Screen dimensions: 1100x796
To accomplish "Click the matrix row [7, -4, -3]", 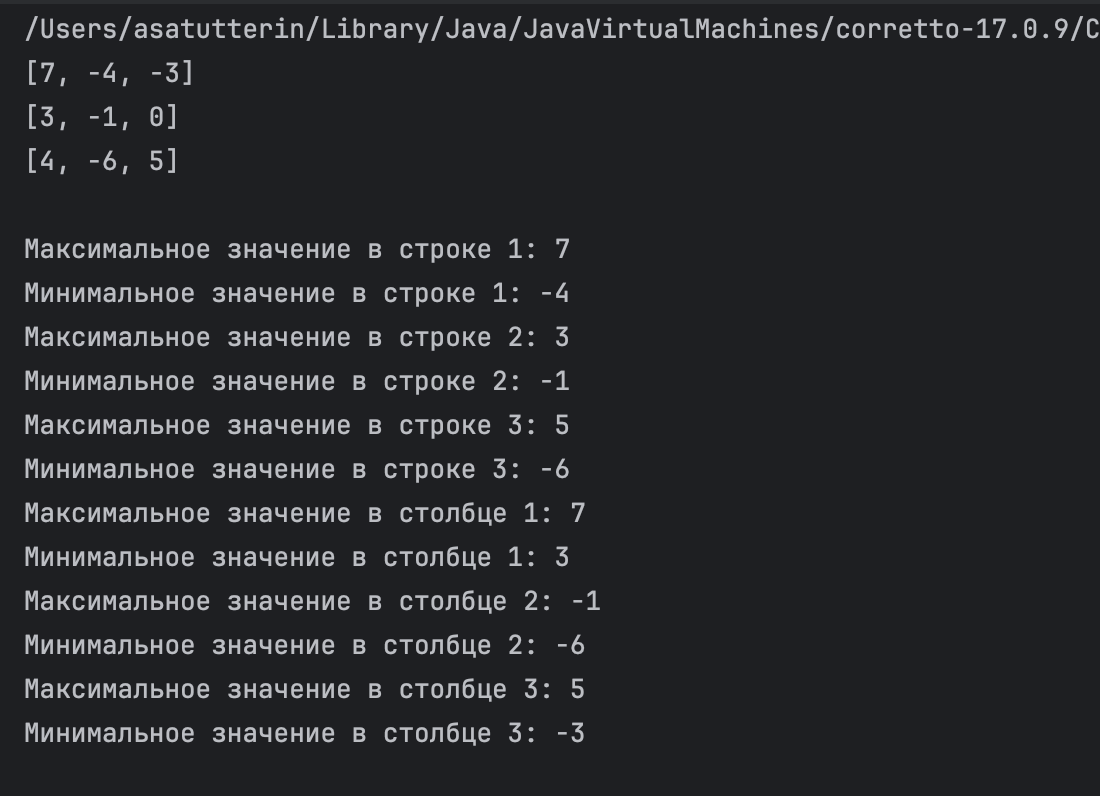I will [x=109, y=73].
